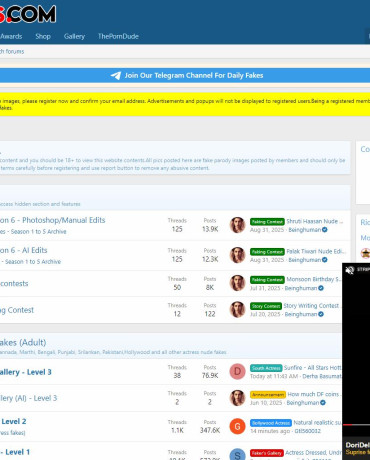Open the Gallery navigation item
Screen dimensions: 370x460
pos(74,36)
